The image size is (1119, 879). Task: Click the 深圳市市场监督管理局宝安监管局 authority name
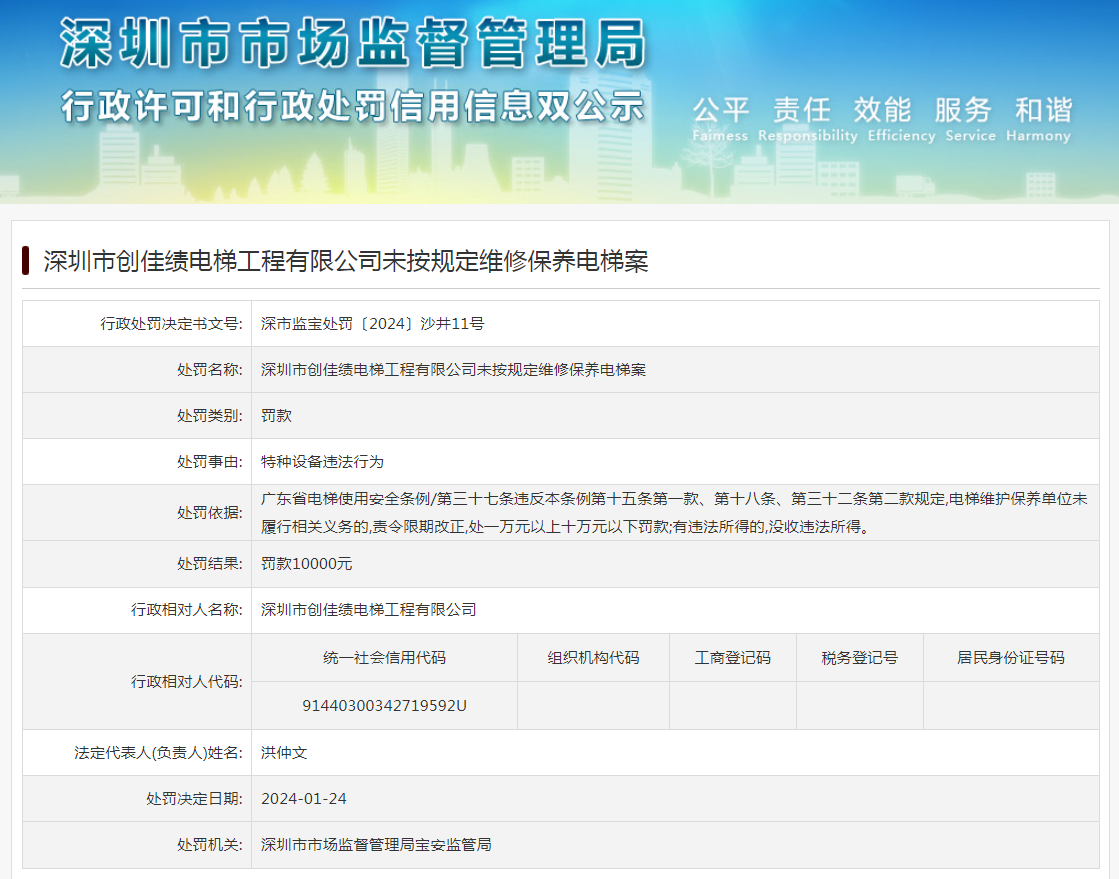[376, 845]
